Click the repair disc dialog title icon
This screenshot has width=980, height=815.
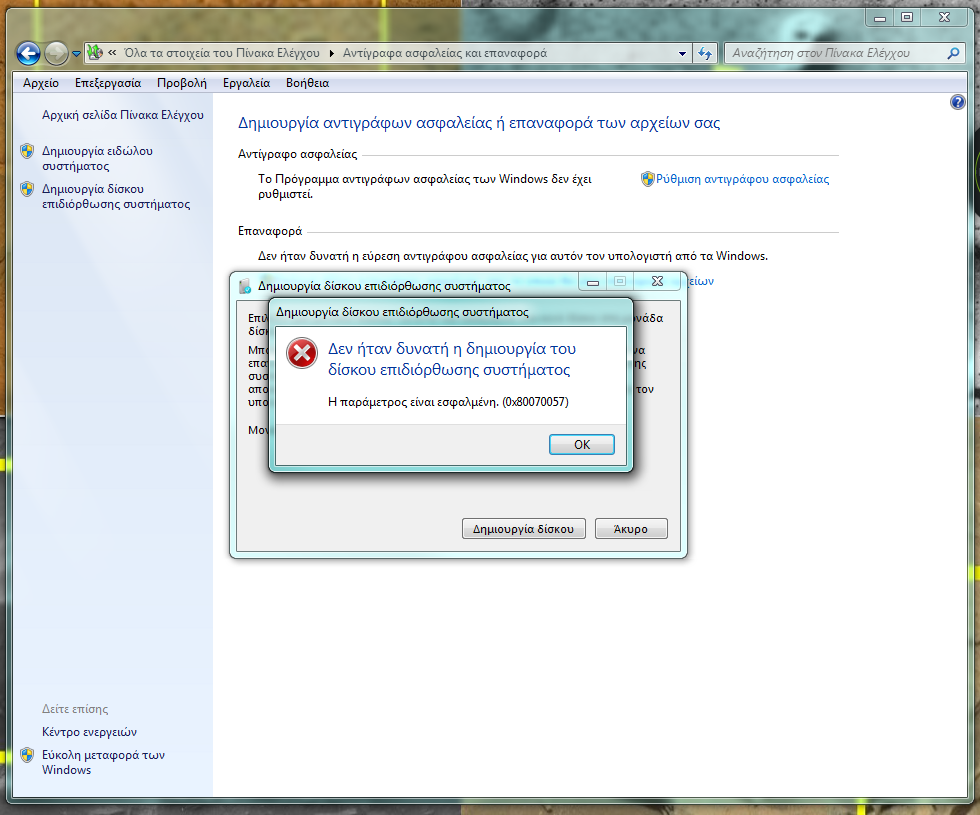tap(245, 286)
